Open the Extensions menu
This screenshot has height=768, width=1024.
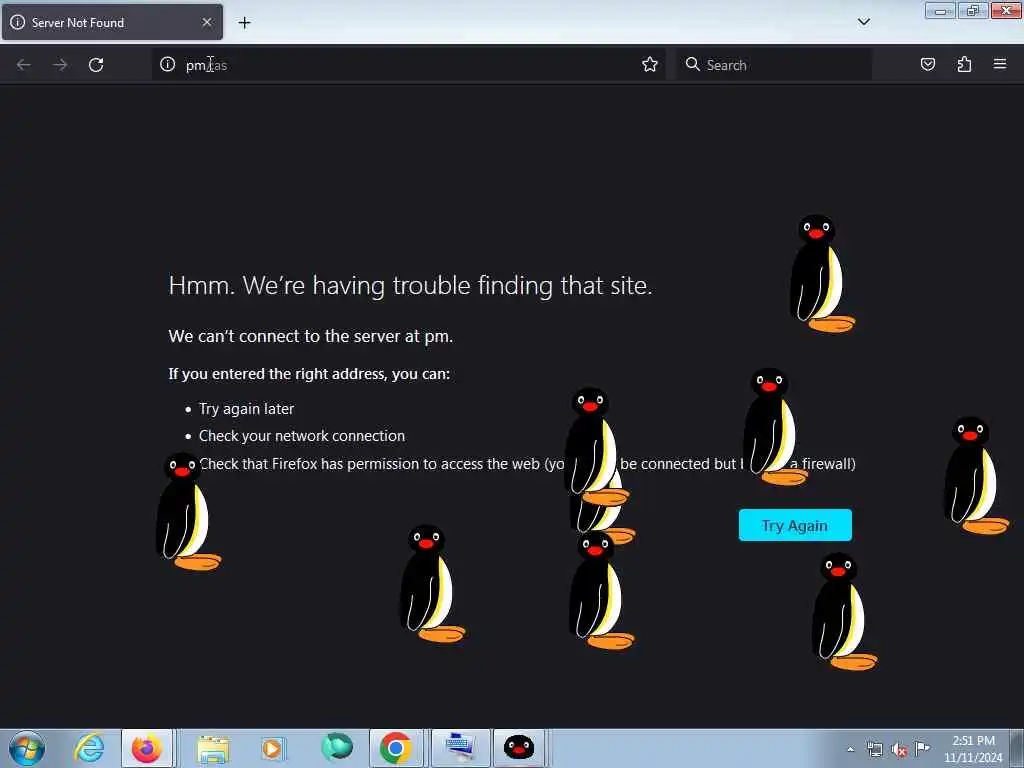coord(964,65)
